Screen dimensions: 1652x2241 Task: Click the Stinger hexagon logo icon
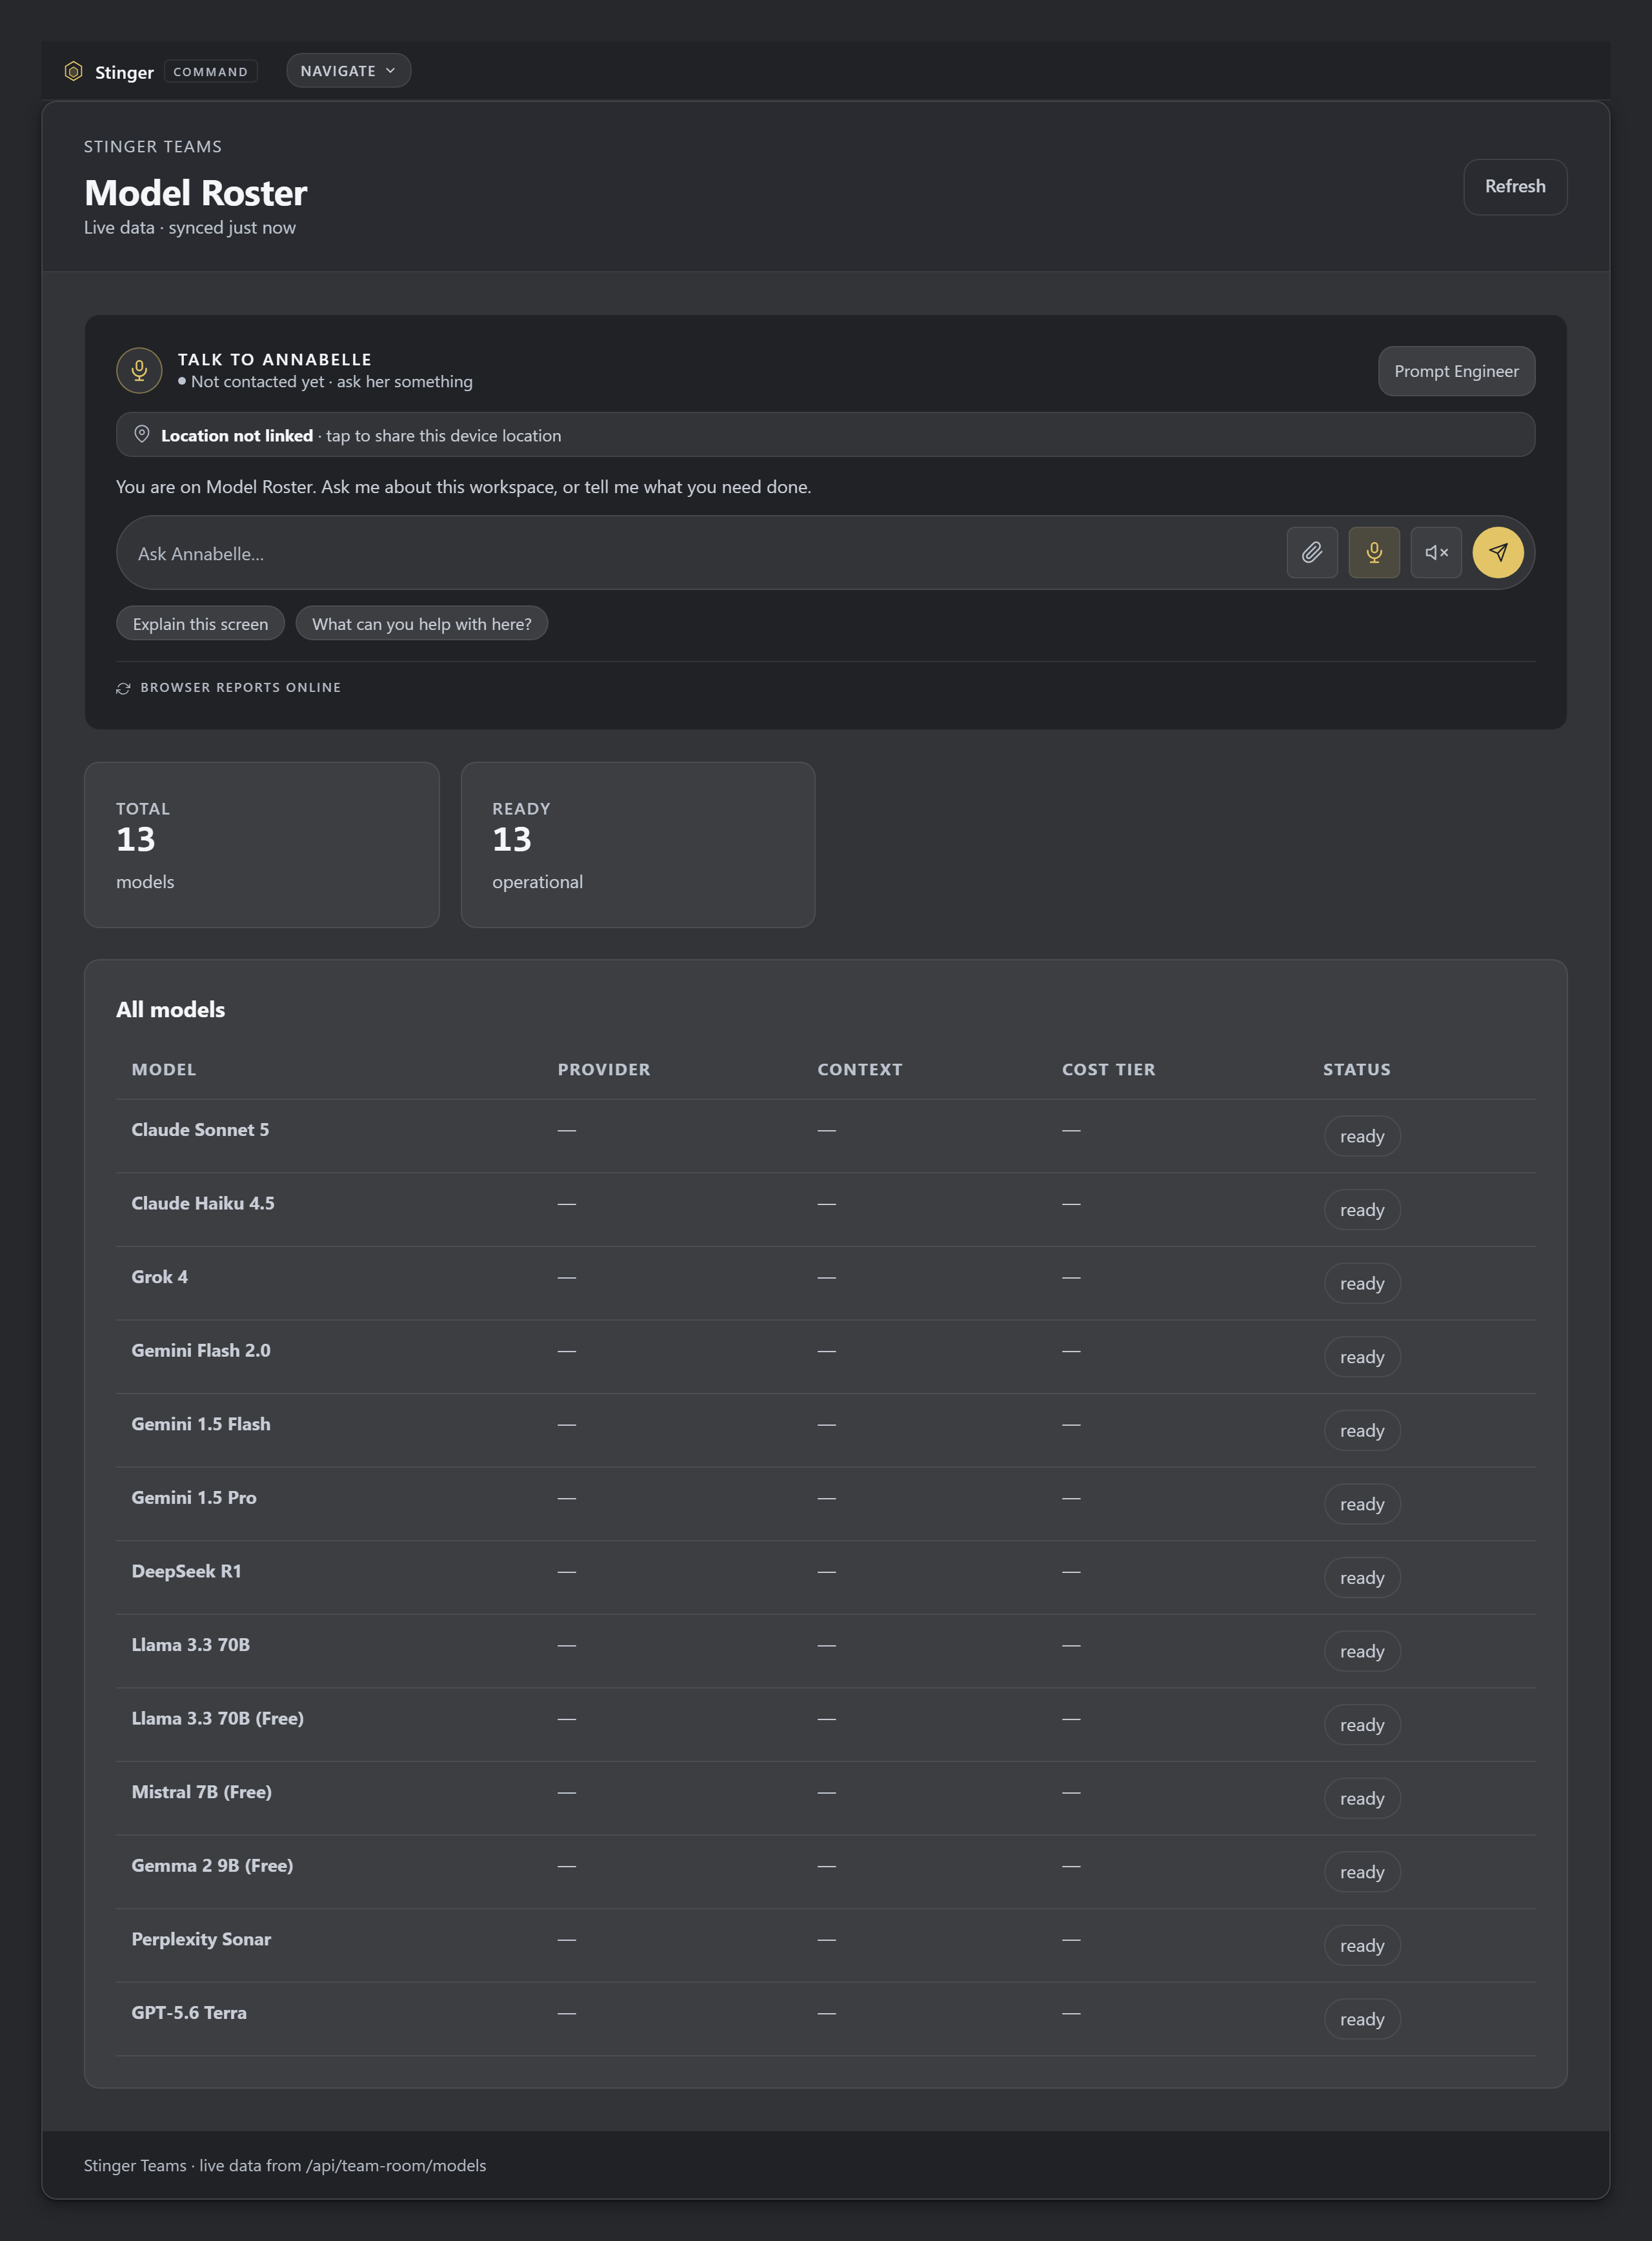tap(73, 71)
